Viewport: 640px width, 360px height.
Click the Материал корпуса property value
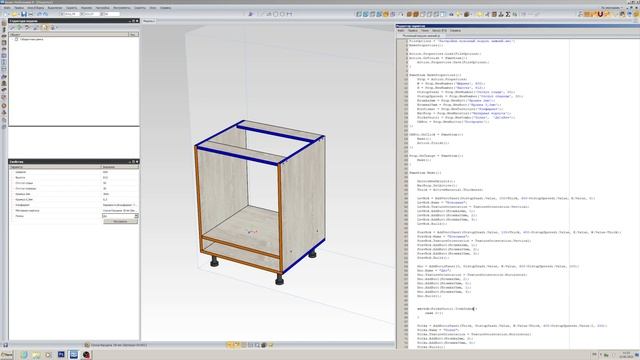120,211
